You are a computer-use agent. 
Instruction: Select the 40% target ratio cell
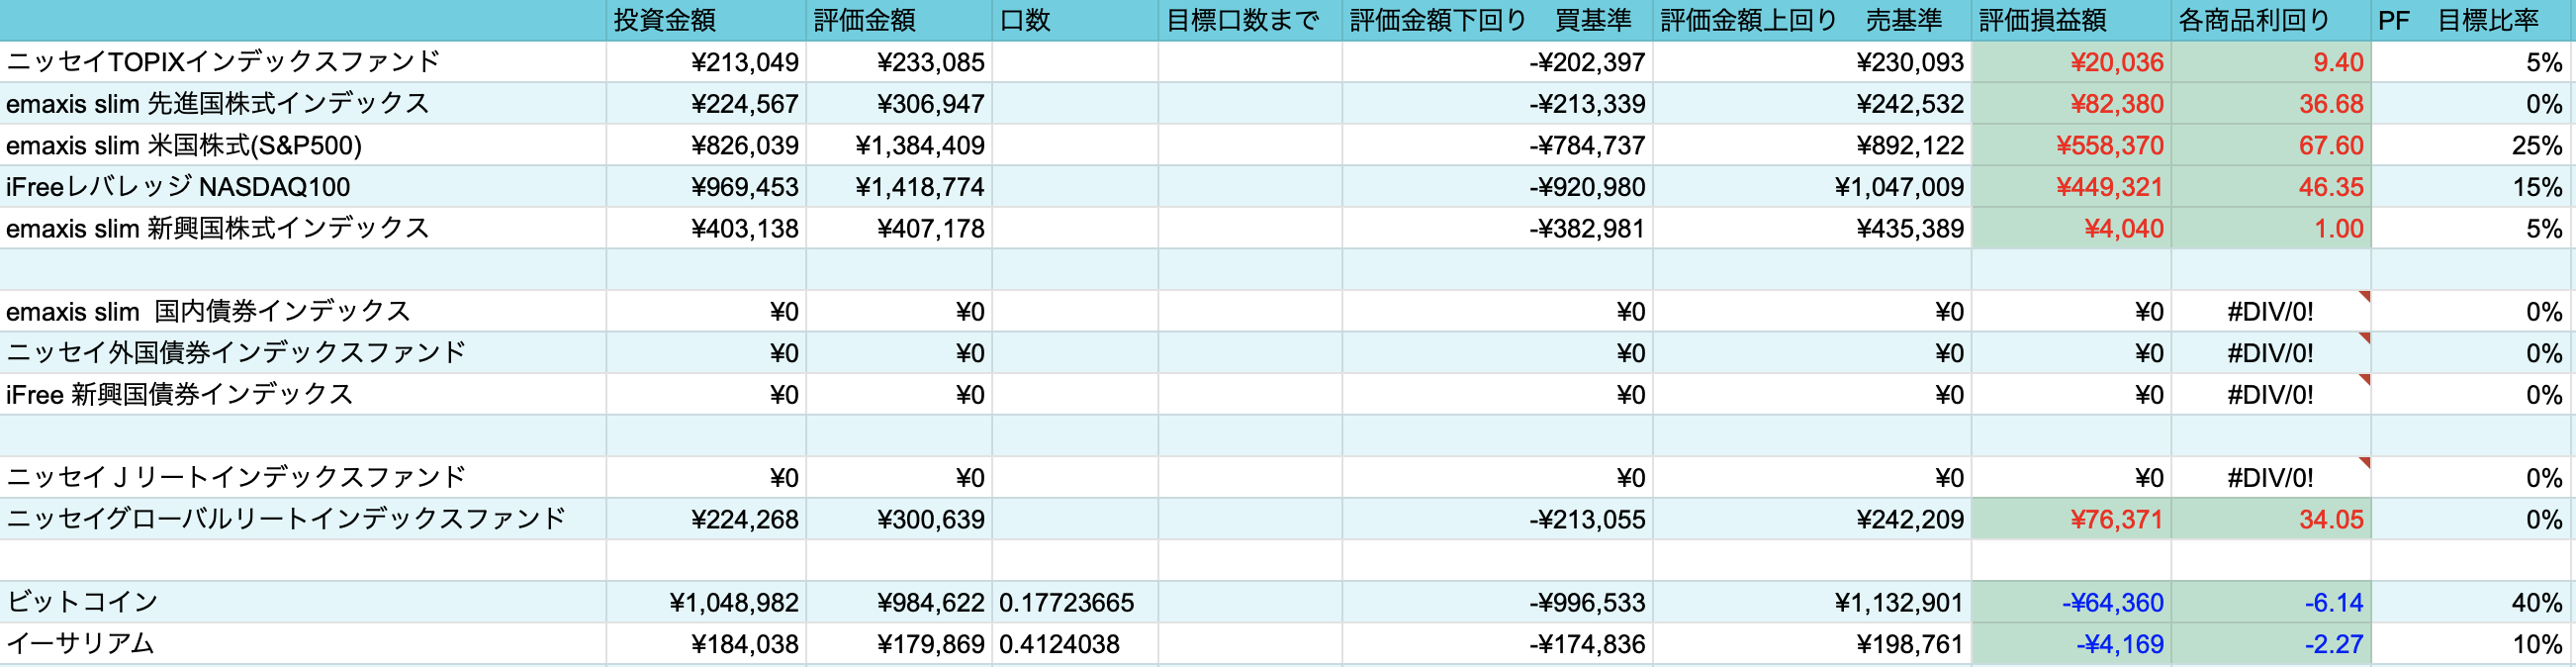2473,602
